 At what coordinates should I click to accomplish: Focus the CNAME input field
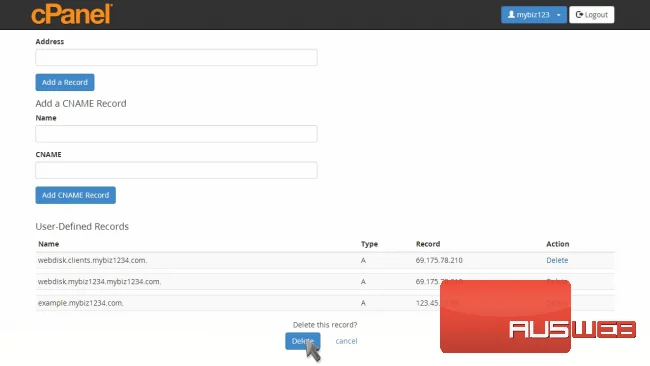coord(176,170)
